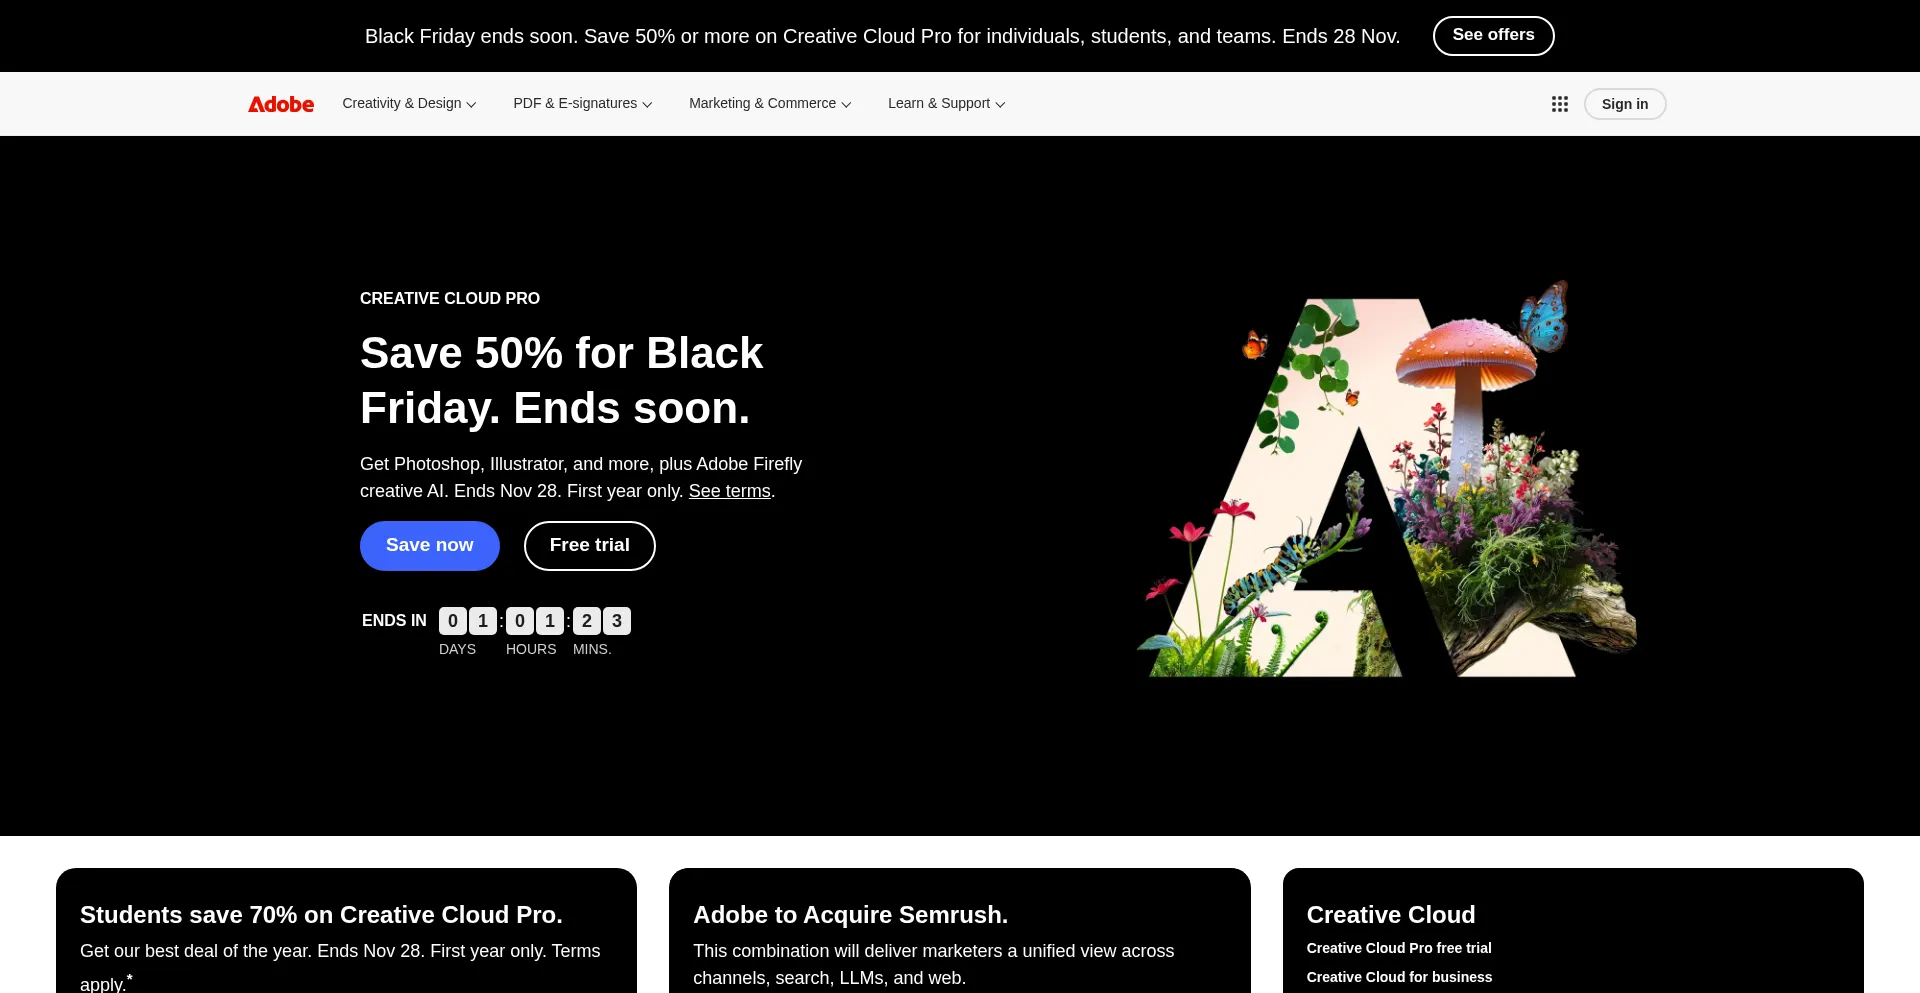Click the minutes countdown digits
Image resolution: width=1920 pixels, height=993 pixels.
click(602, 621)
